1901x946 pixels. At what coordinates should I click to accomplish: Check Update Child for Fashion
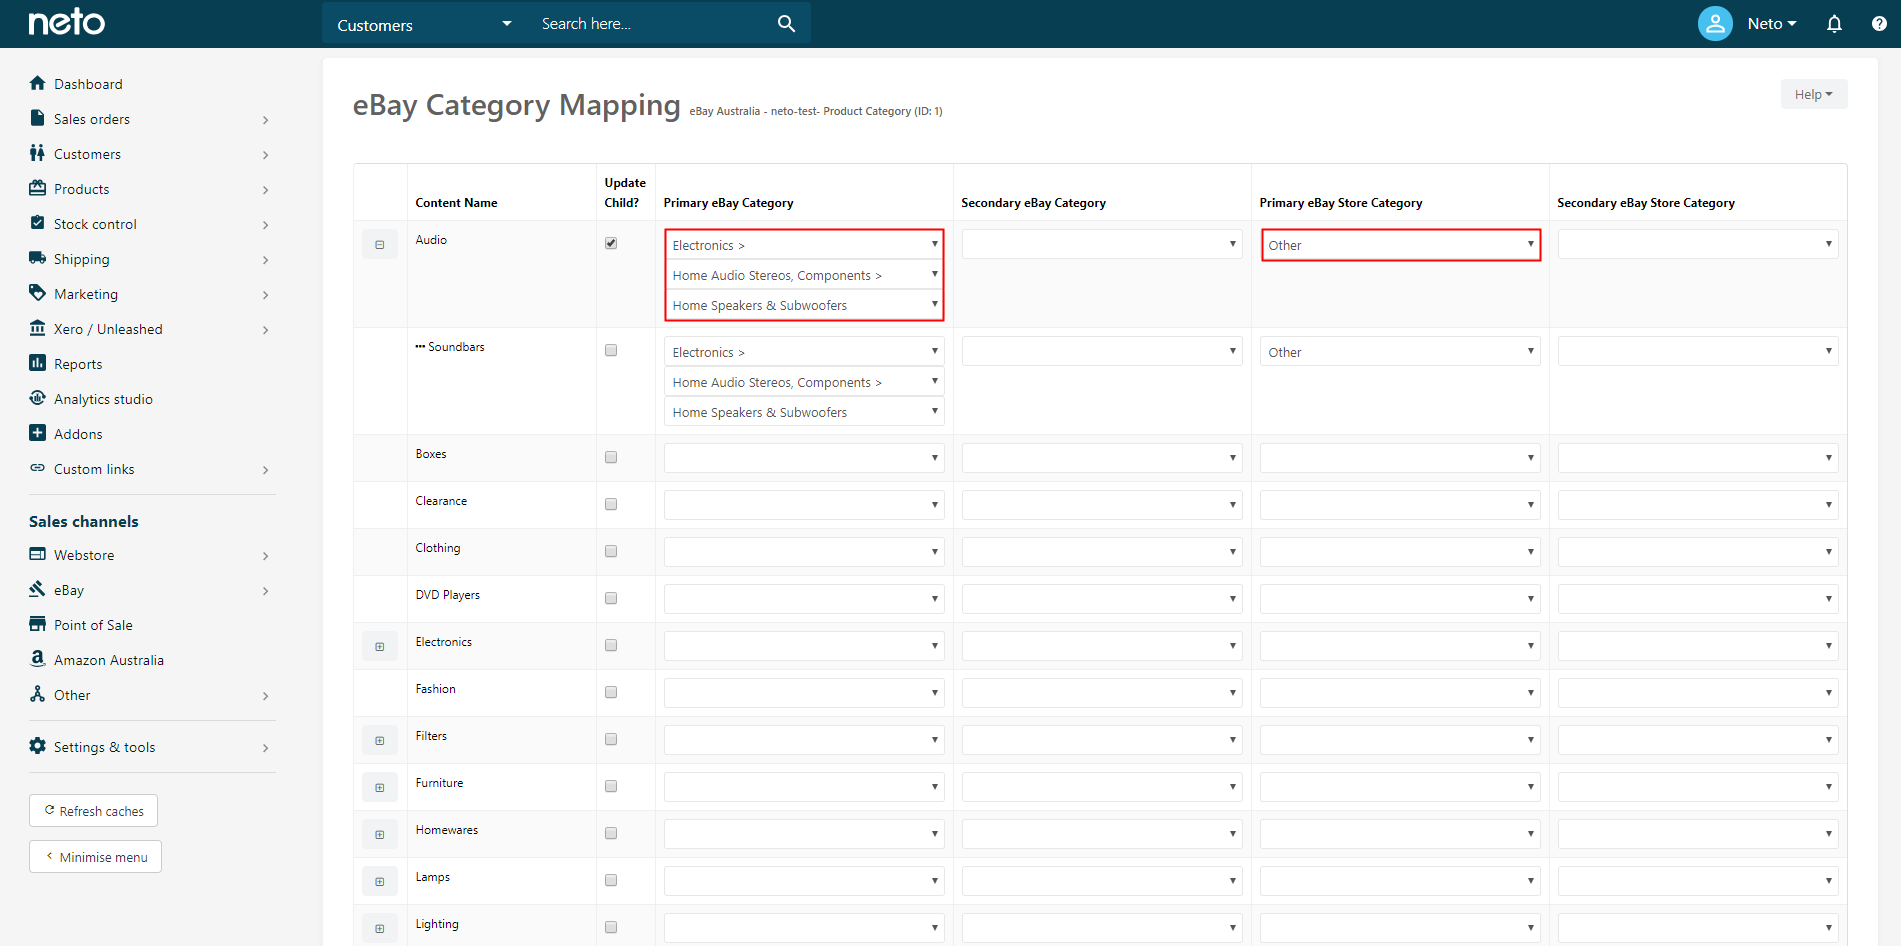[x=611, y=692]
